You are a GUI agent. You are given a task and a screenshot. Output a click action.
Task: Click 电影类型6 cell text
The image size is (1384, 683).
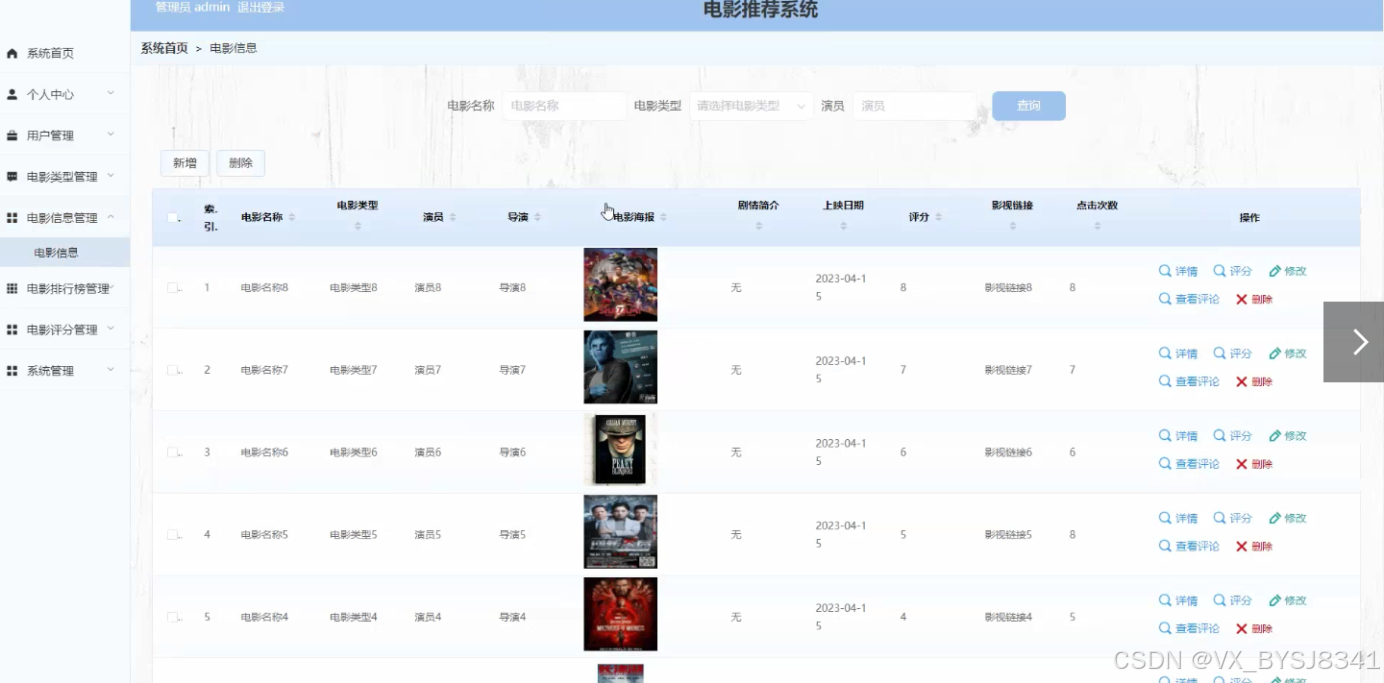point(354,453)
